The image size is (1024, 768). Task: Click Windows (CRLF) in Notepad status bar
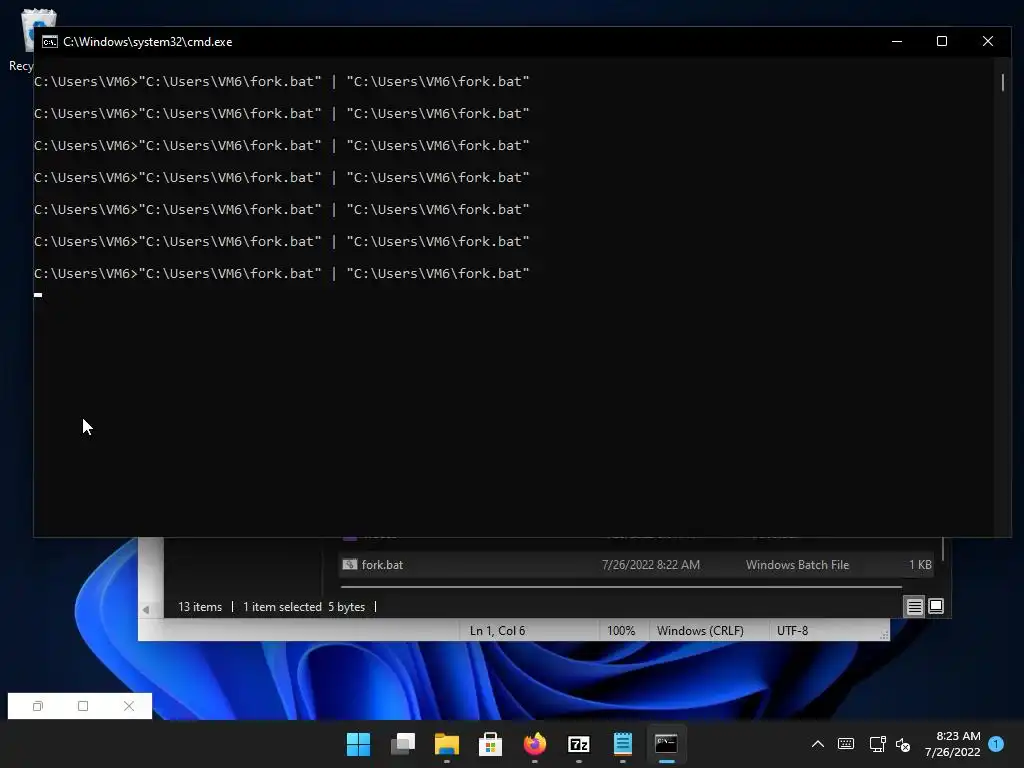click(700, 631)
